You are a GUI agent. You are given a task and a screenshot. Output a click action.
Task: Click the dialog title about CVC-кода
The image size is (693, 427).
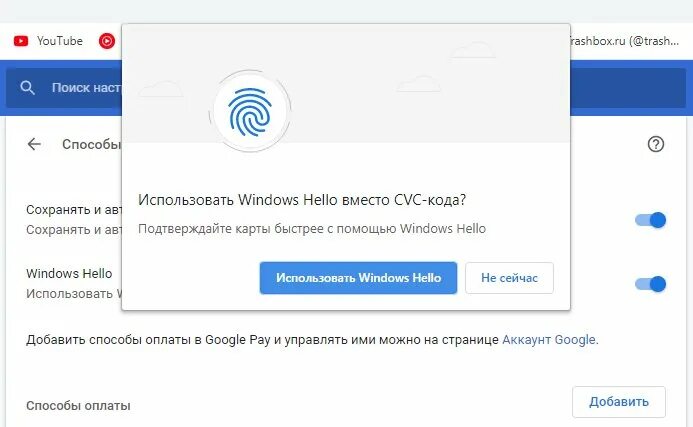point(302,200)
